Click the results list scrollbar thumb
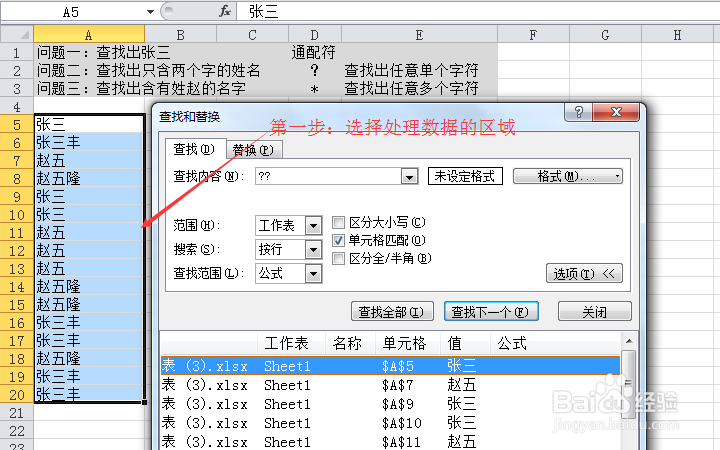 [629, 384]
